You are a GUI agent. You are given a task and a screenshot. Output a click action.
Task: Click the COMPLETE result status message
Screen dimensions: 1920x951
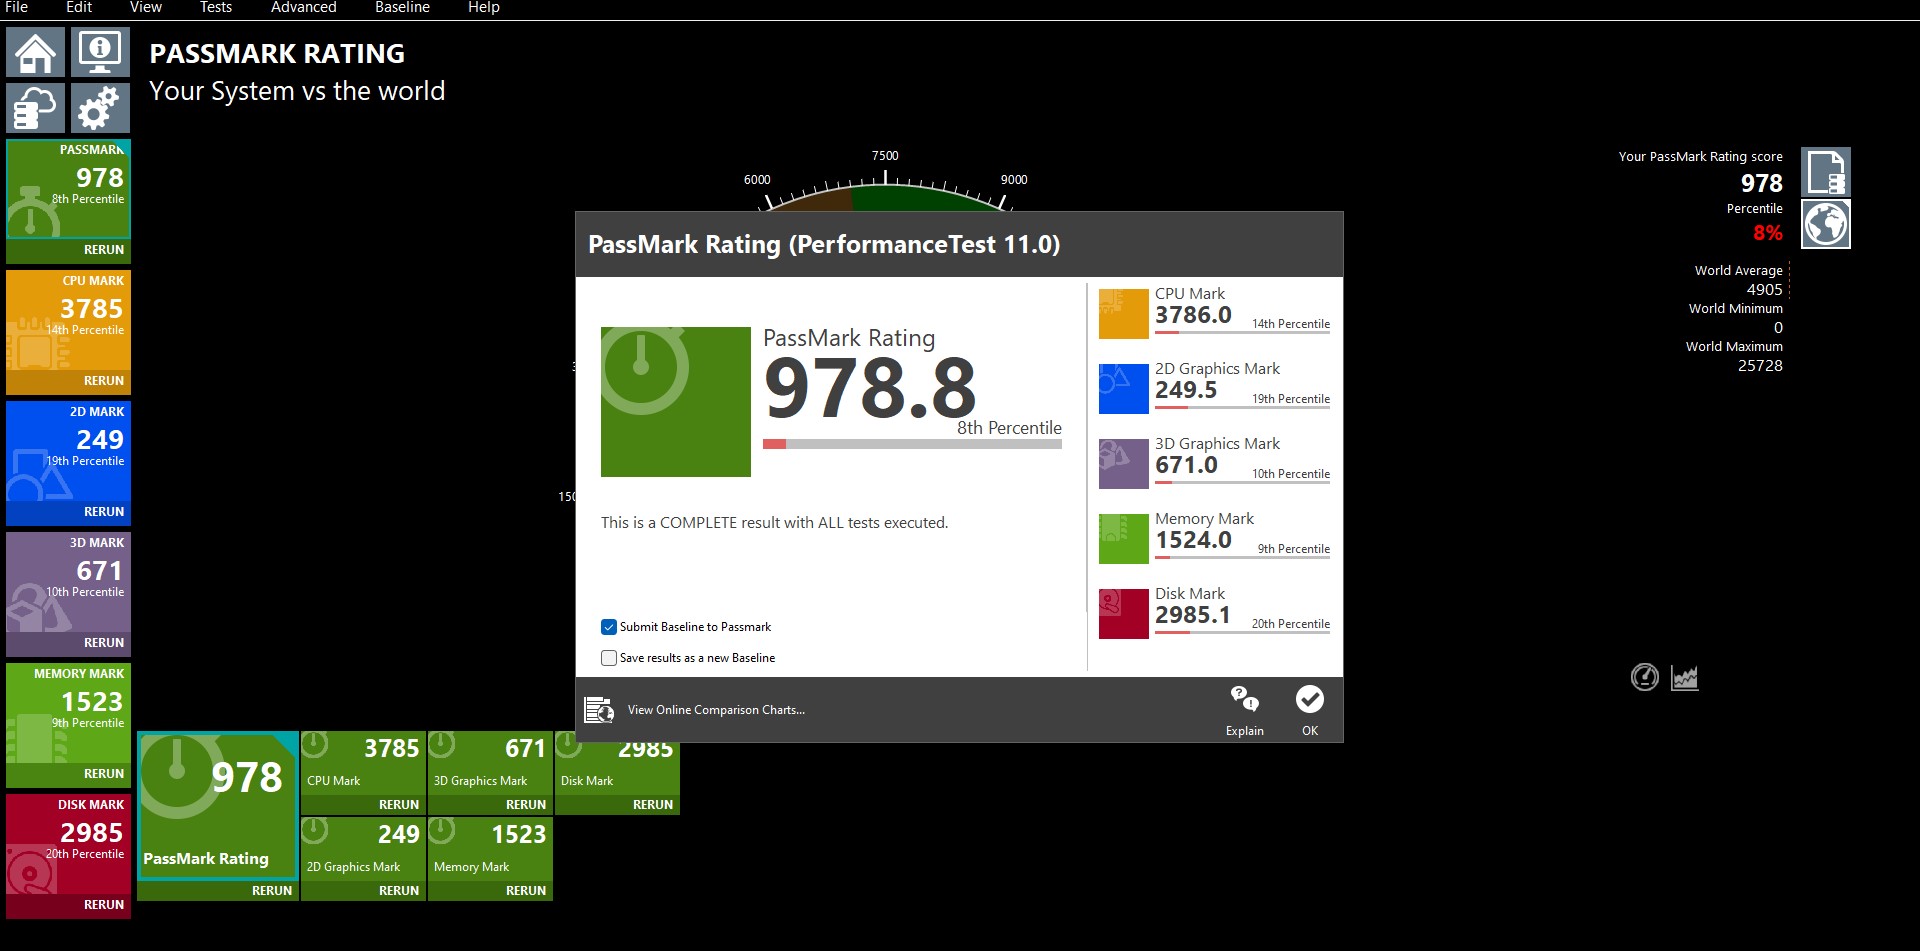click(x=774, y=523)
